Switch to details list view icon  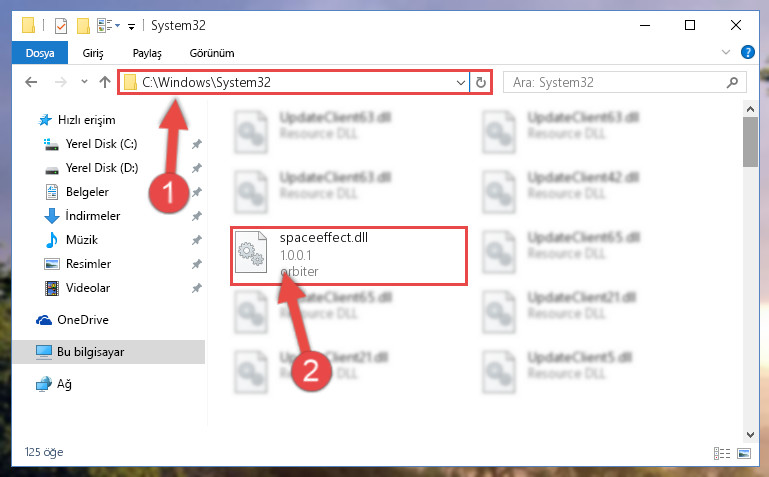722,453
